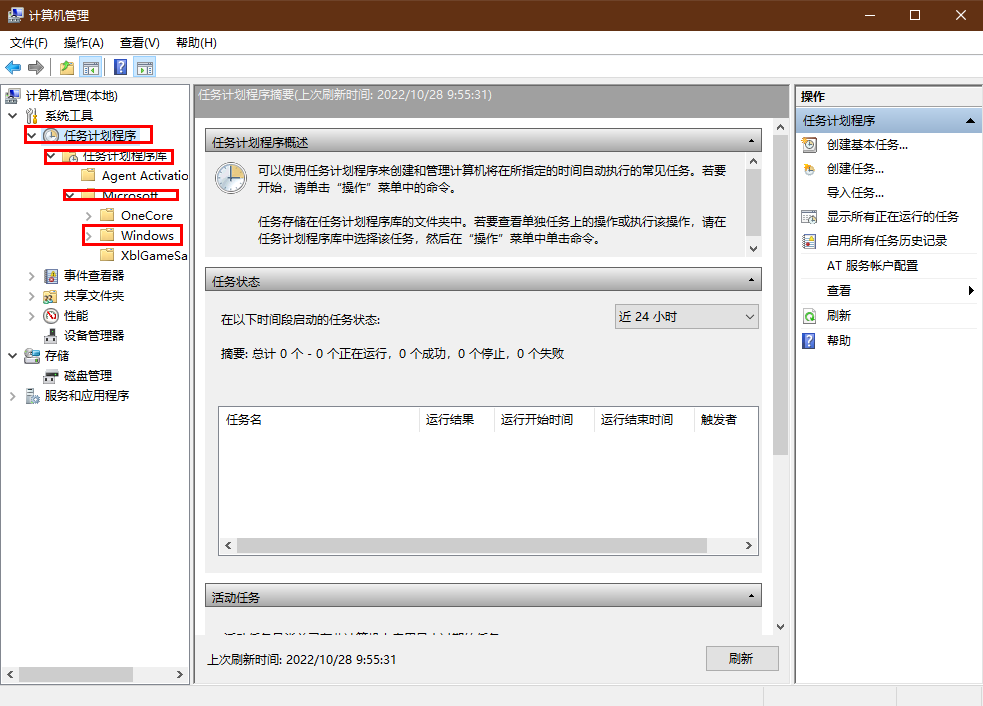Click the 显示所有正在运行的任务 icon
Image resolution: width=983 pixels, height=706 pixels.
click(x=809, y=217)
